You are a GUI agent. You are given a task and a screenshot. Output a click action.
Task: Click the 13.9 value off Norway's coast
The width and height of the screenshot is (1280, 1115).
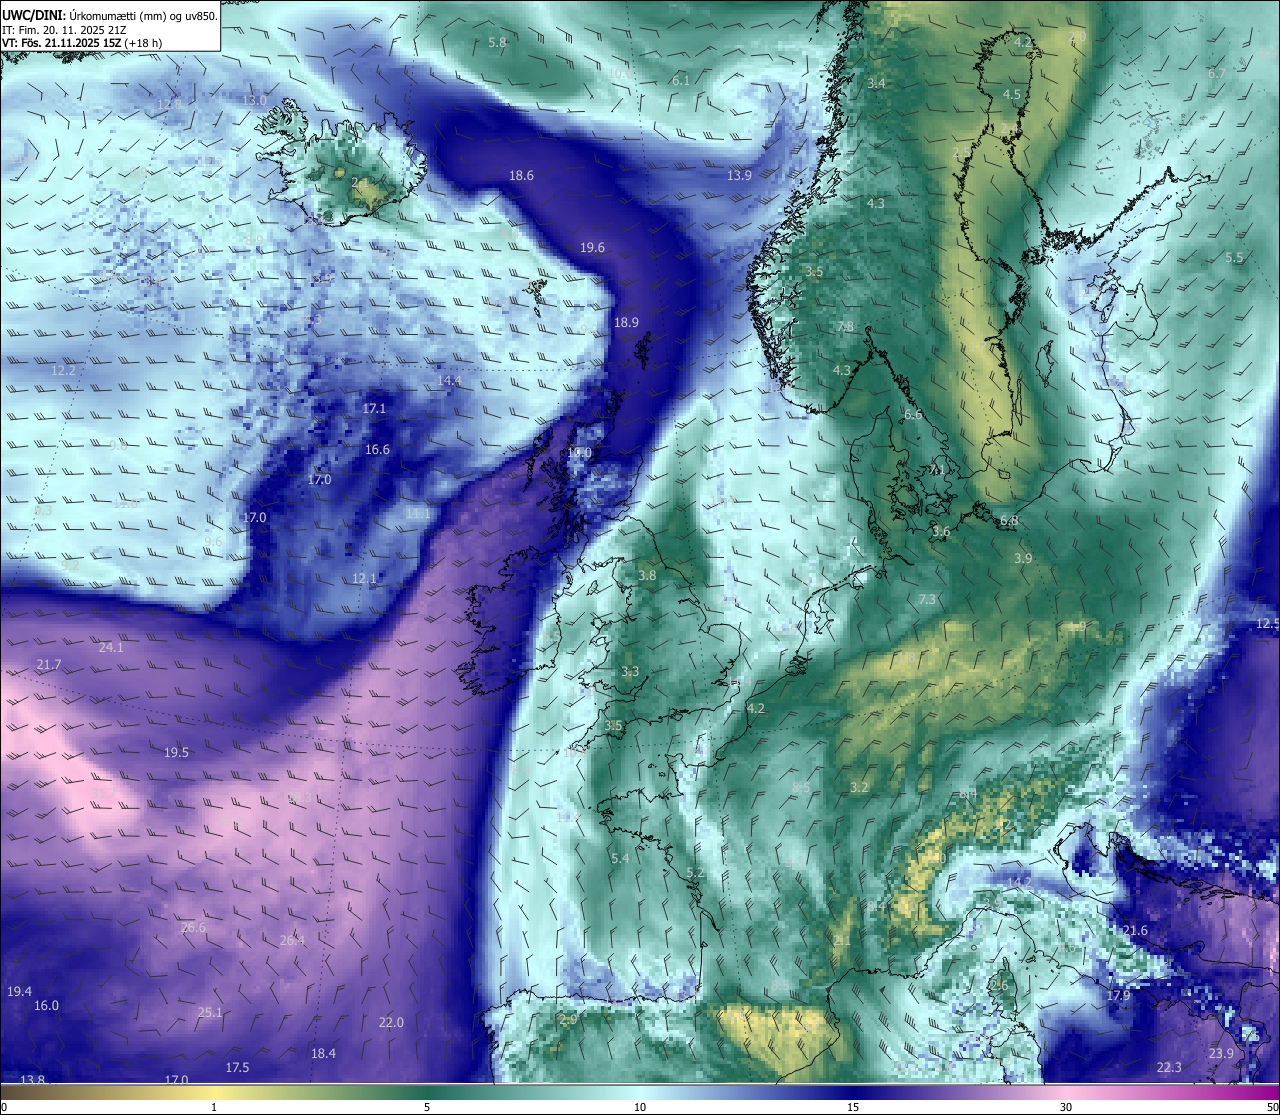[739, 175]
